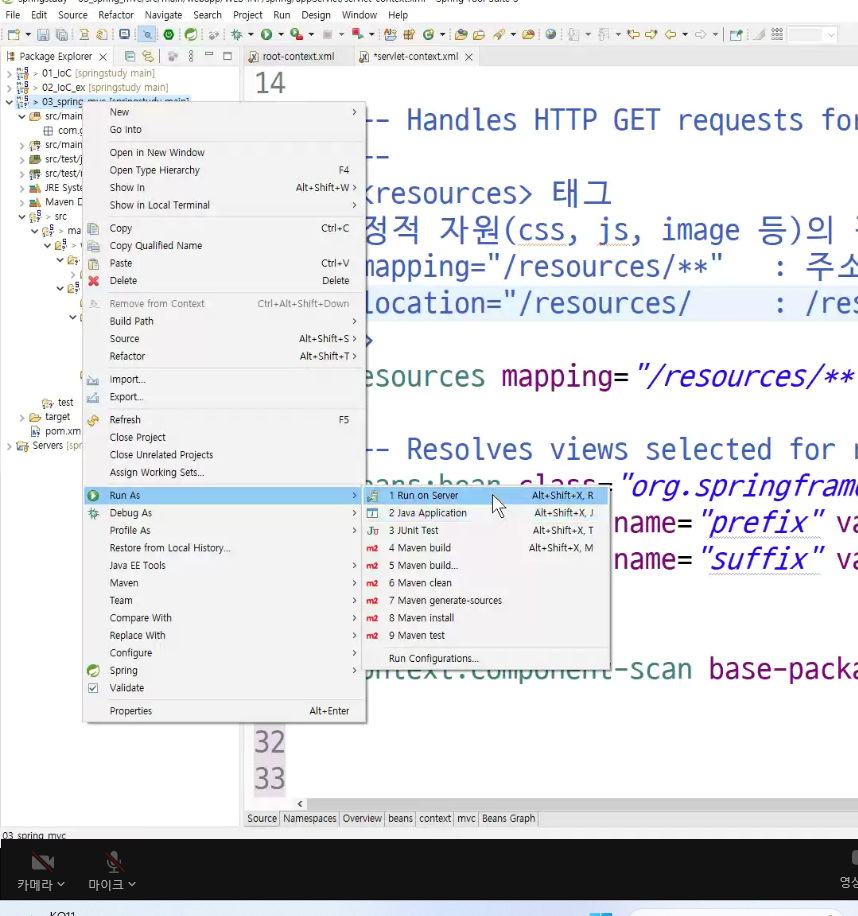Minimize the Package Explorer view
This screenshot has width=858, height=916.
pos(209,55)
